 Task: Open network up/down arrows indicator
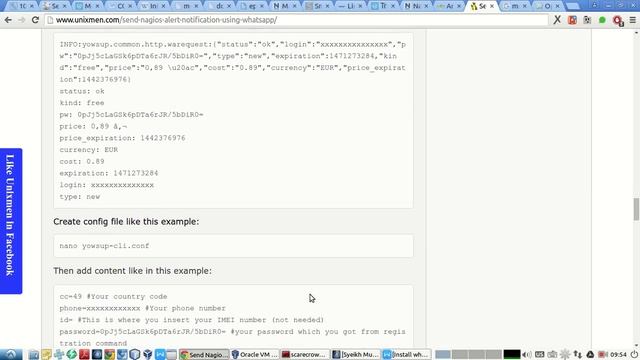[x=577, y=355]
